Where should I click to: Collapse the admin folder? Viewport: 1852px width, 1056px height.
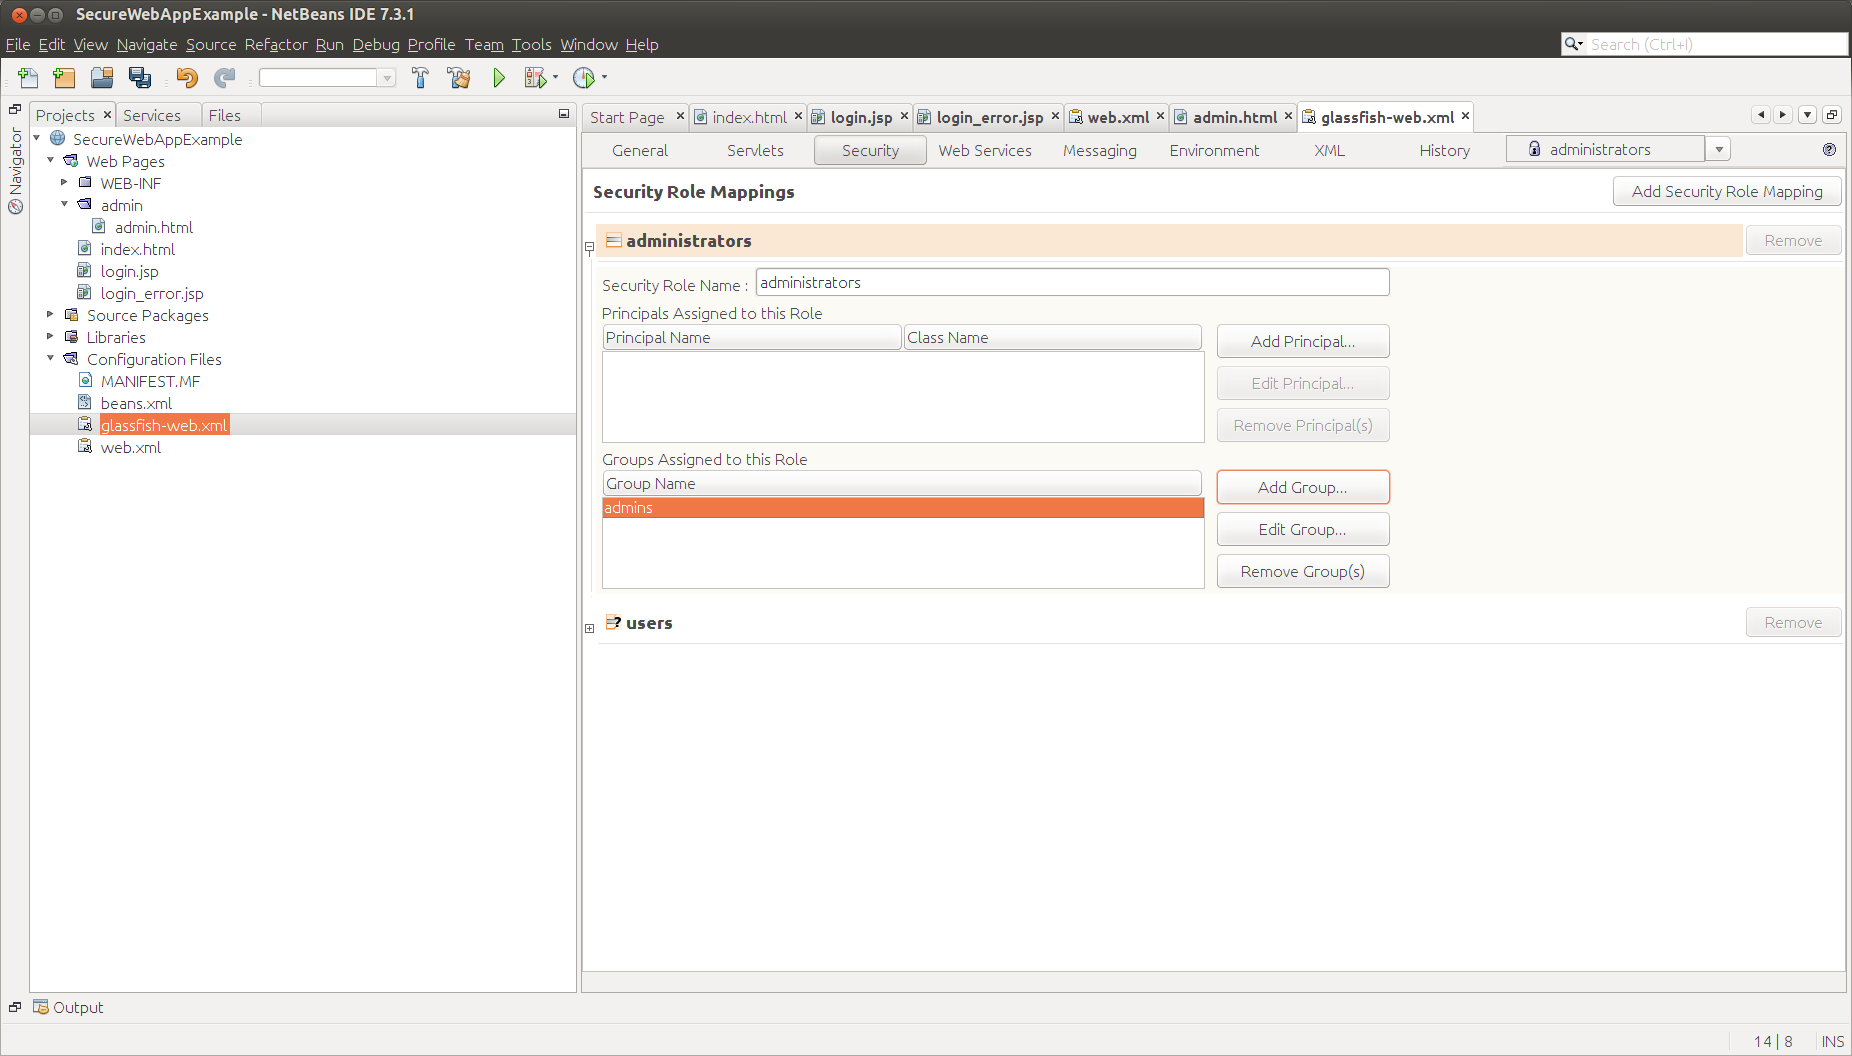65,204
